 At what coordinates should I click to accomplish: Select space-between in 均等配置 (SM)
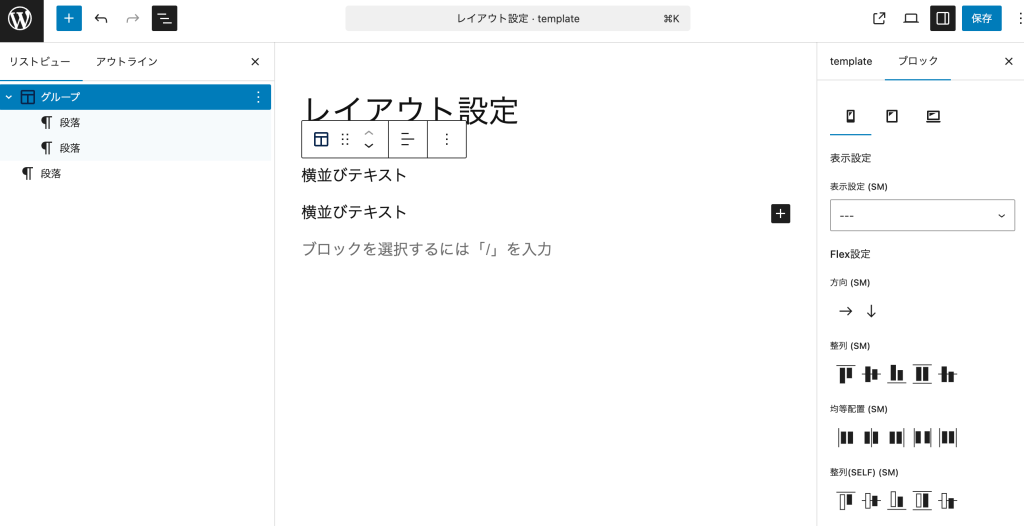pos(922,437)
